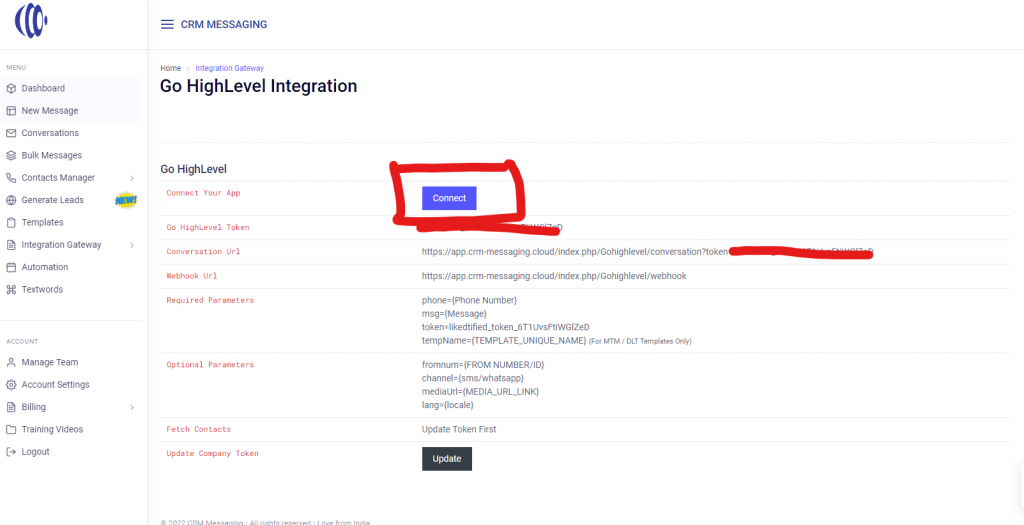Click the CRM Messaging logo

click(31, 20)
